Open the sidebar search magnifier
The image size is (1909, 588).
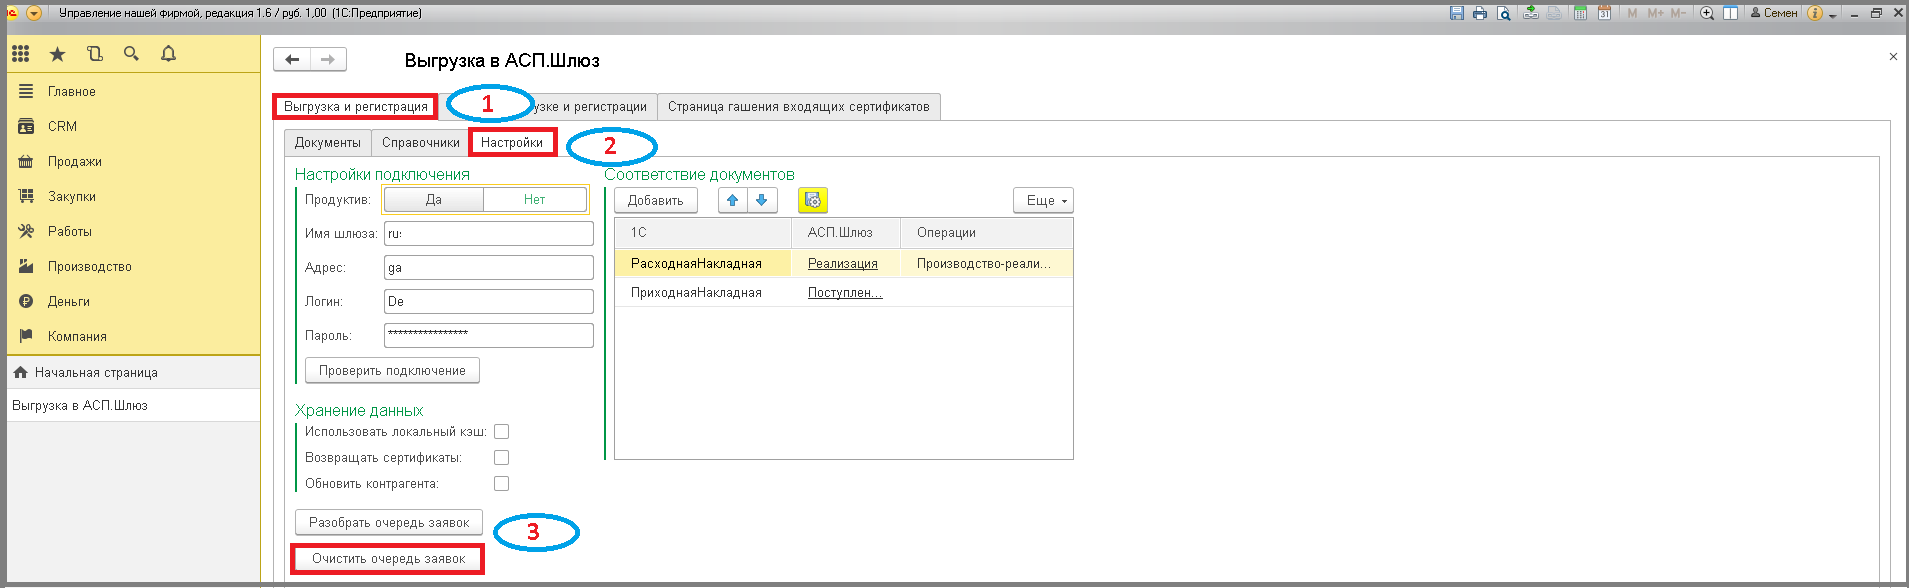[131, 54]
